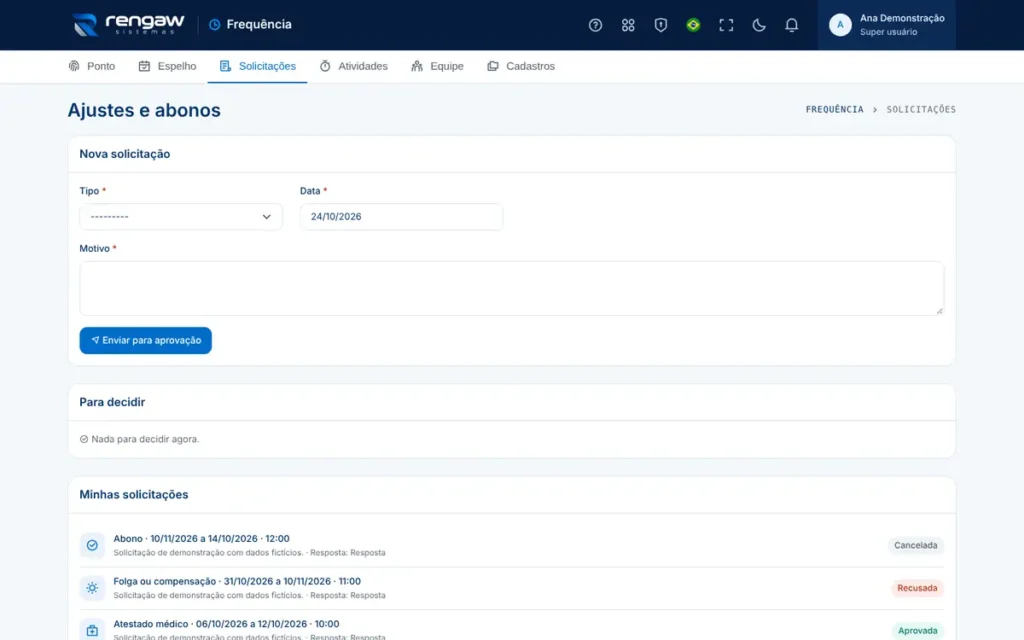The height and width of the screenshot is (640, 1024).
Task: Select the Folga ou compensação request title
Action: [x=237, y=581]
